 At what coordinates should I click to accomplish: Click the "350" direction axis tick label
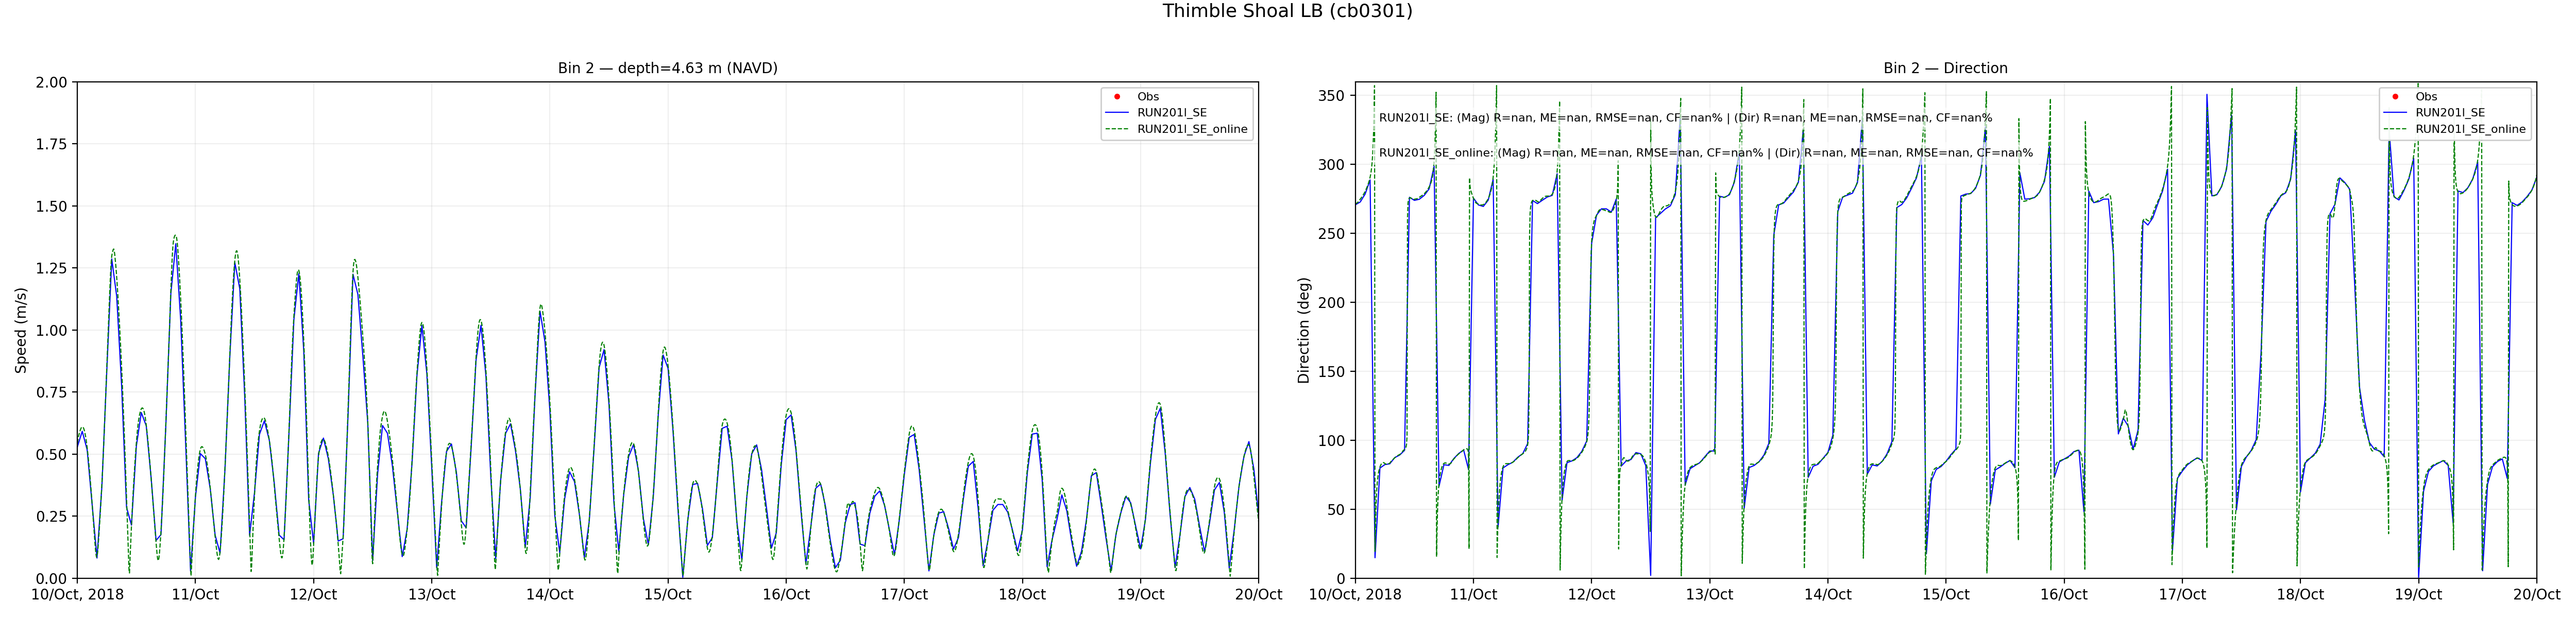coord(1333,96)
